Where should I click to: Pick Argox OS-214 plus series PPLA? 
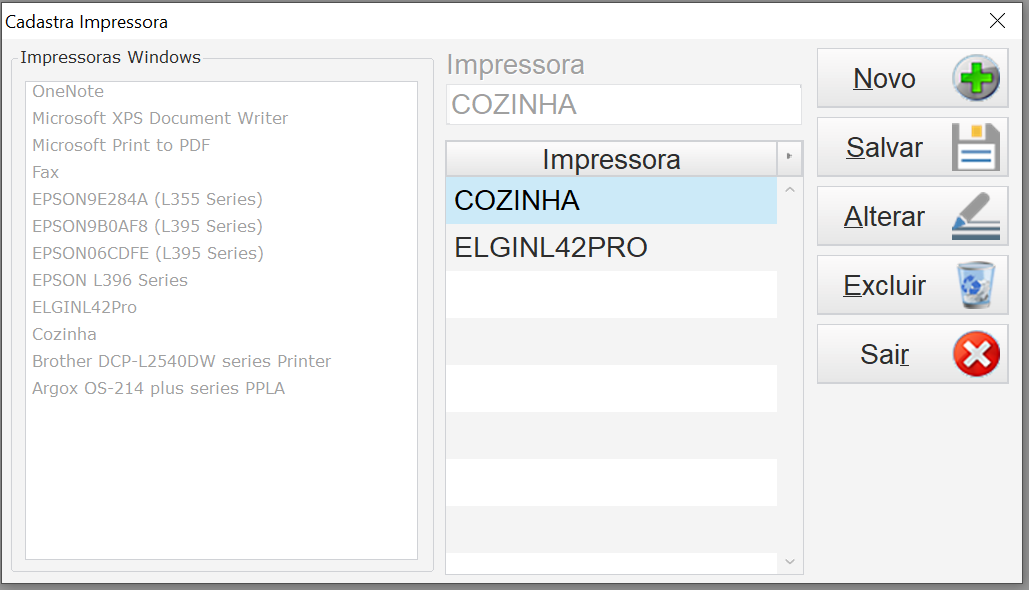point(158,389)
